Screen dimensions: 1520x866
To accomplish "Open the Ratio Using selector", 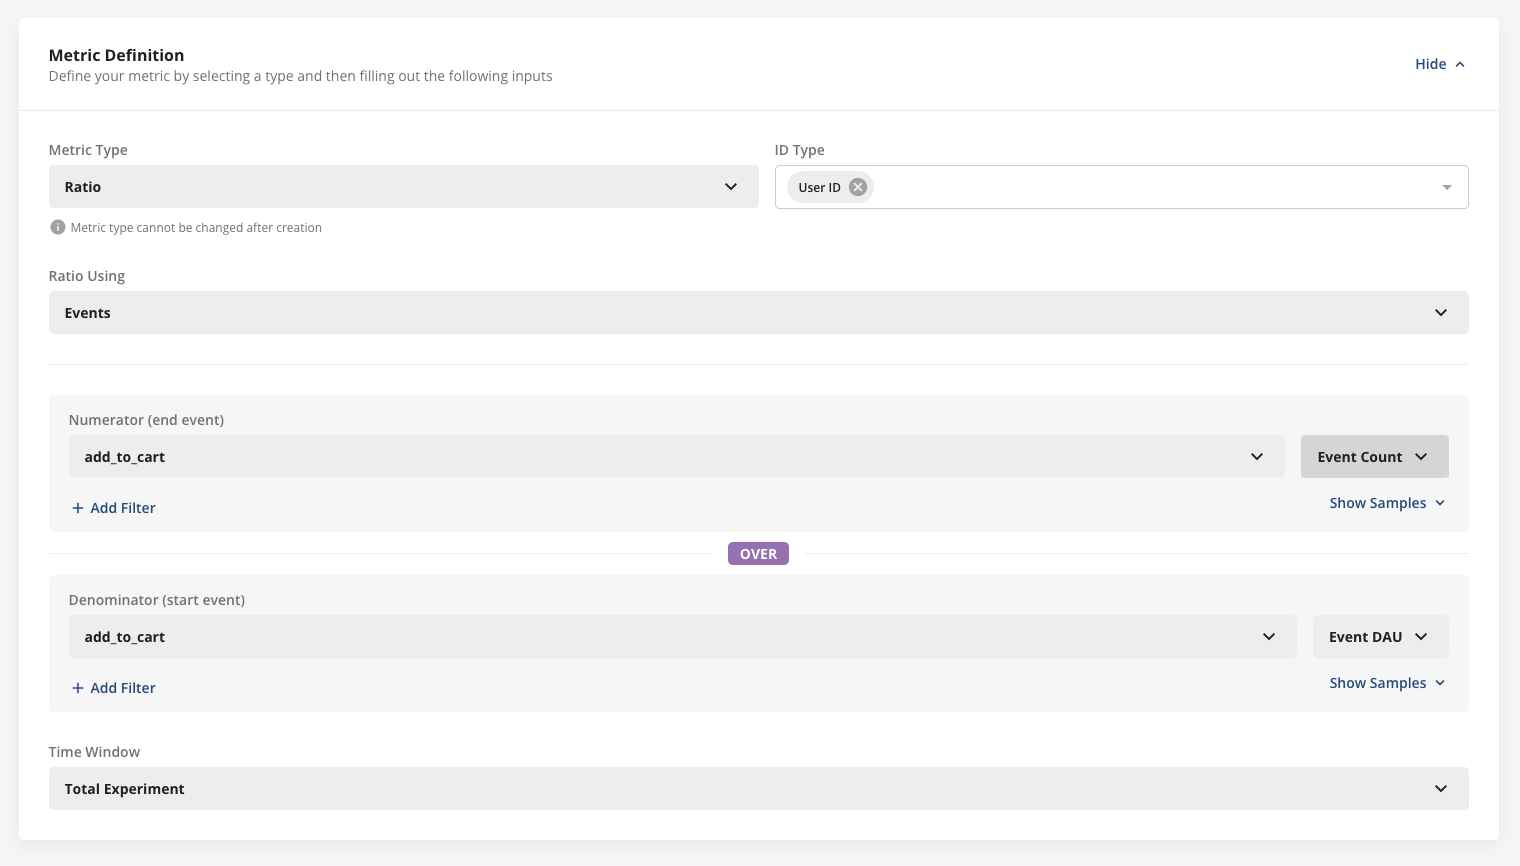I will pos(758,312).
